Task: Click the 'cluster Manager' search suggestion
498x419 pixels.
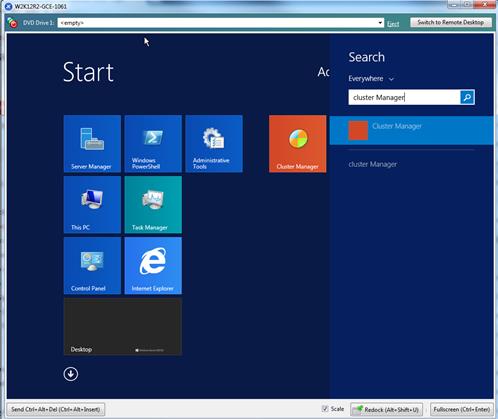Action: tap(373, 164)
